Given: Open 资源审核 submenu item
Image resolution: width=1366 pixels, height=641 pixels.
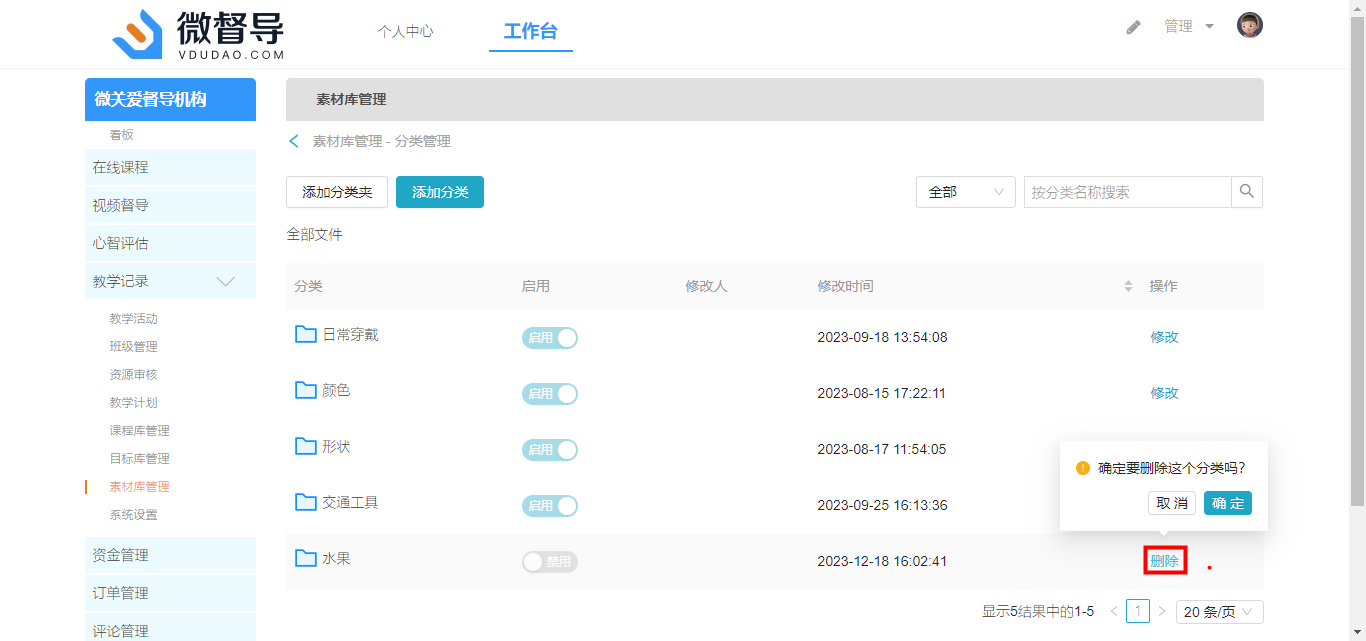Looking at the screenshot, I should [x=134, y=375].
